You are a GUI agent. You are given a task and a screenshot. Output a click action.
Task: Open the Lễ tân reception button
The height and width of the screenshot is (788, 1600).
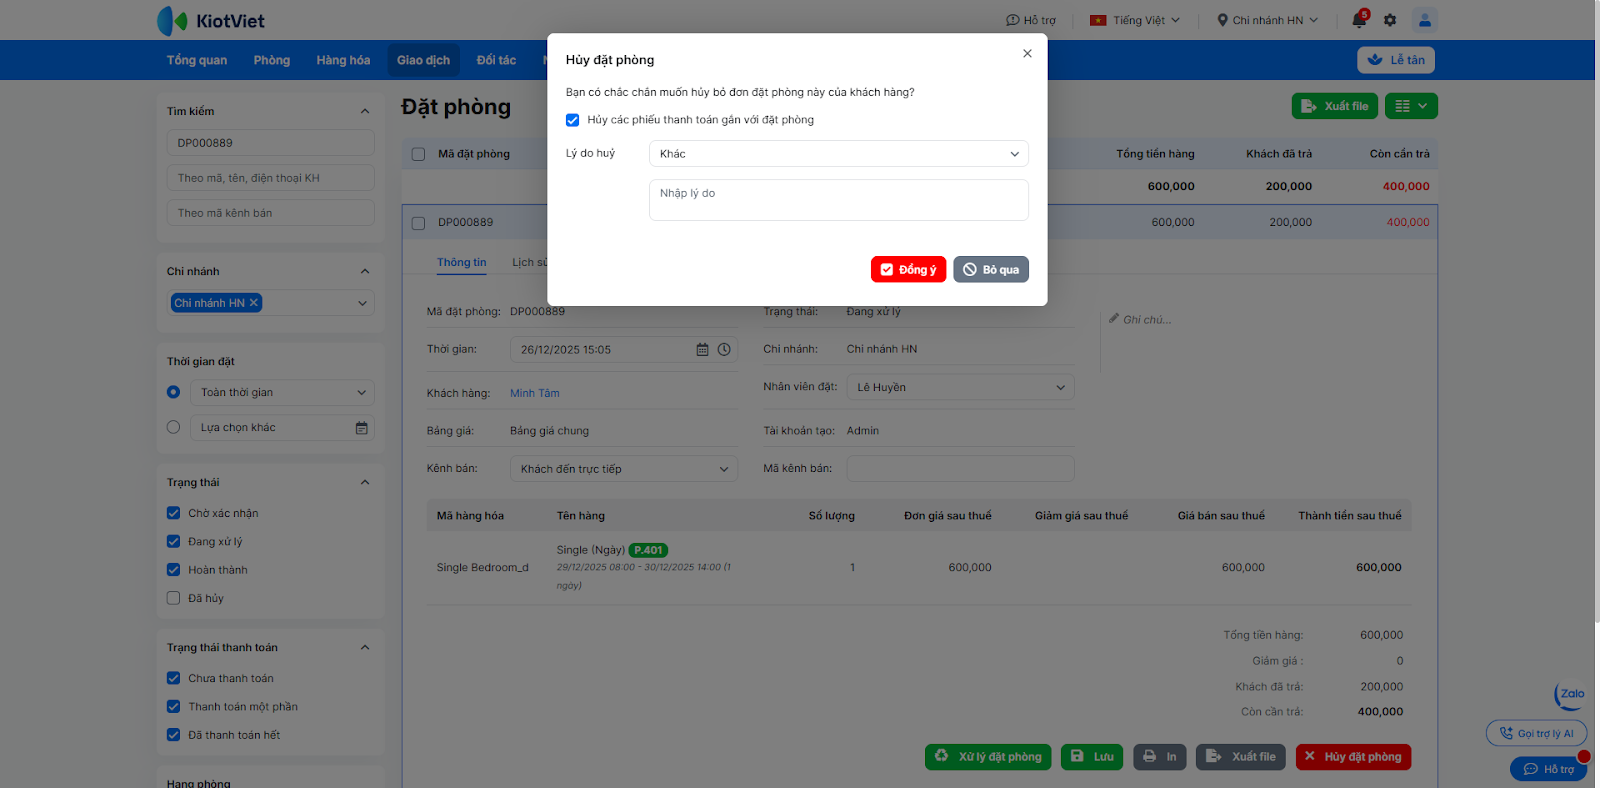tap(1396, 60)
